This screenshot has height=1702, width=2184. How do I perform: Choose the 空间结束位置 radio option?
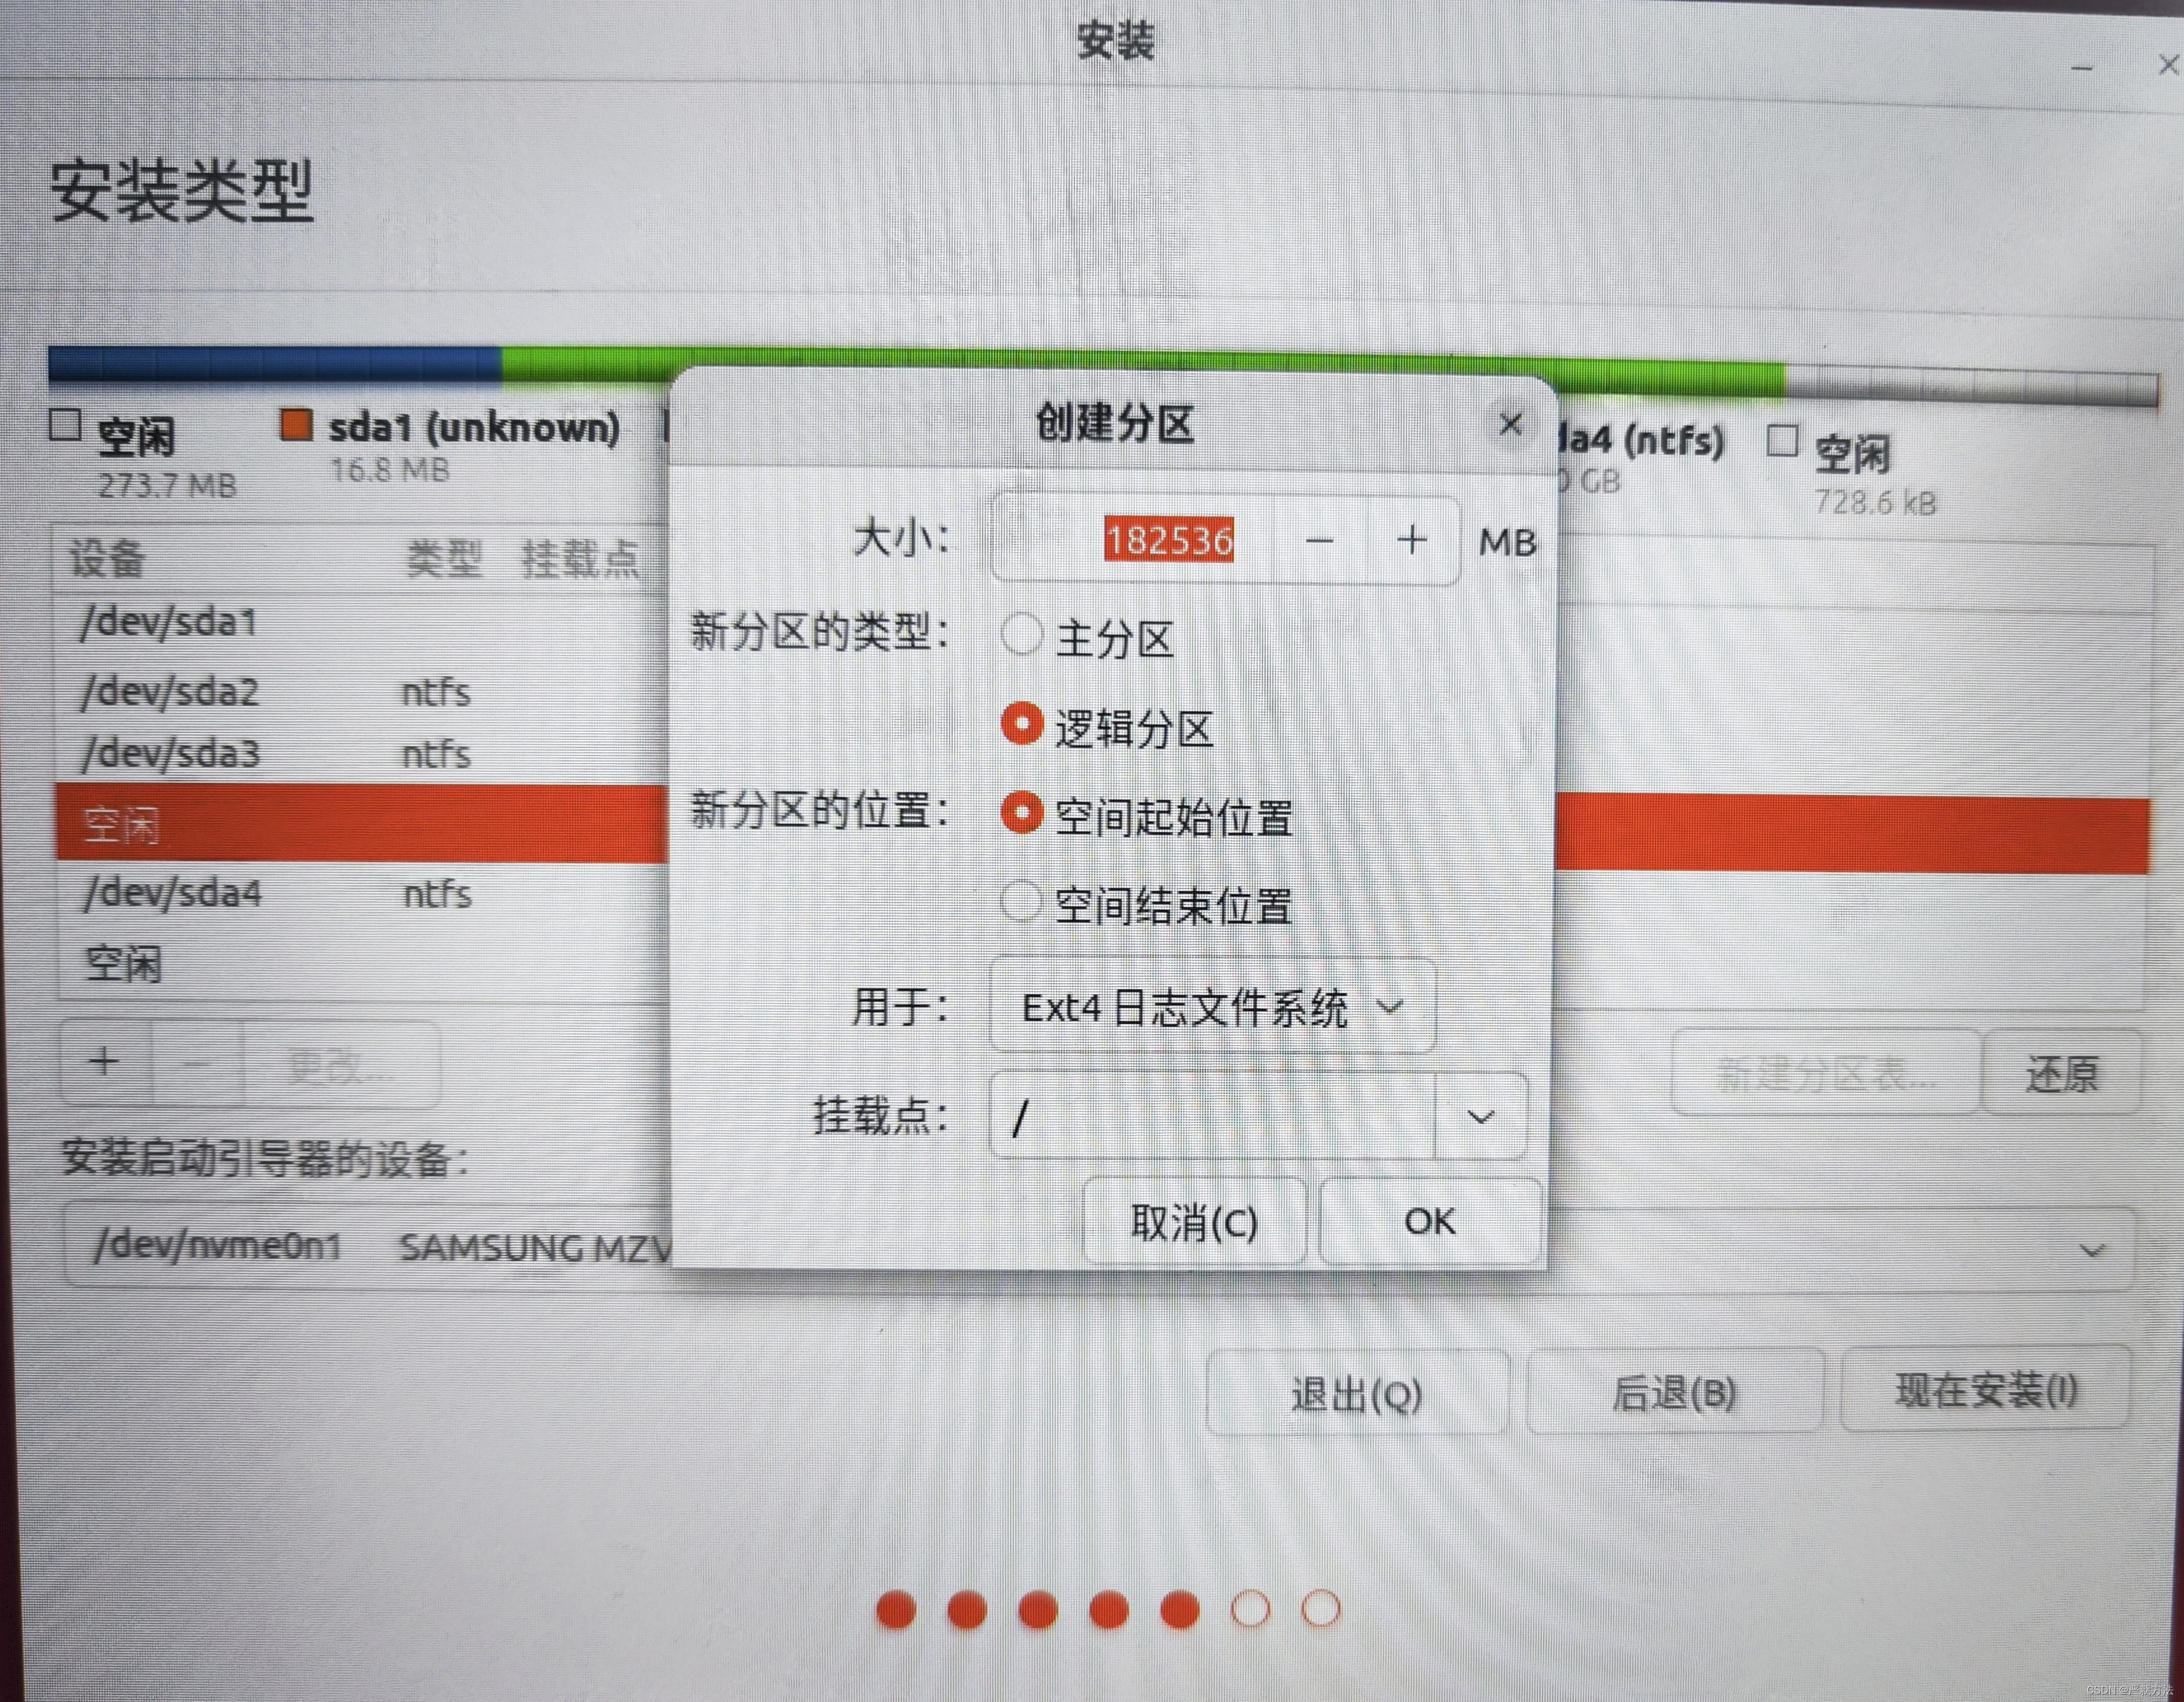(1021, 901)
